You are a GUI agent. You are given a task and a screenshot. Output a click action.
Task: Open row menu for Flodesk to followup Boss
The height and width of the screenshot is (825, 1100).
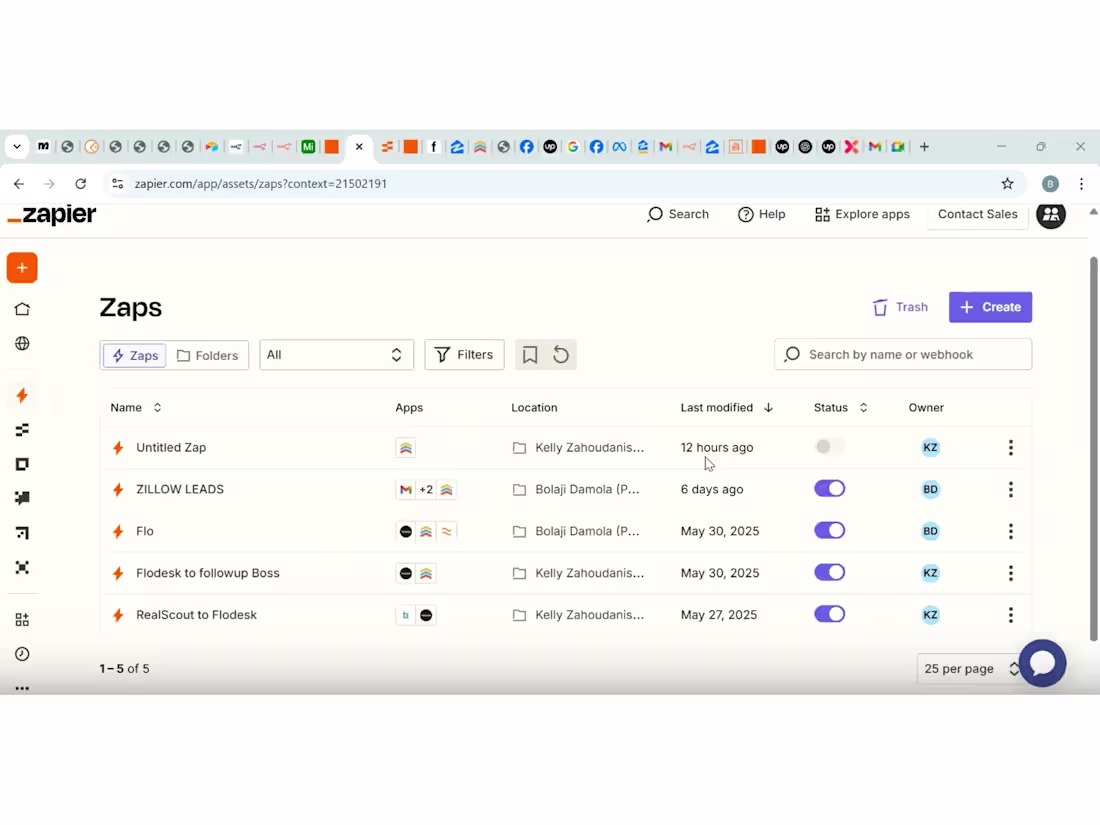tap(1010, 573)
